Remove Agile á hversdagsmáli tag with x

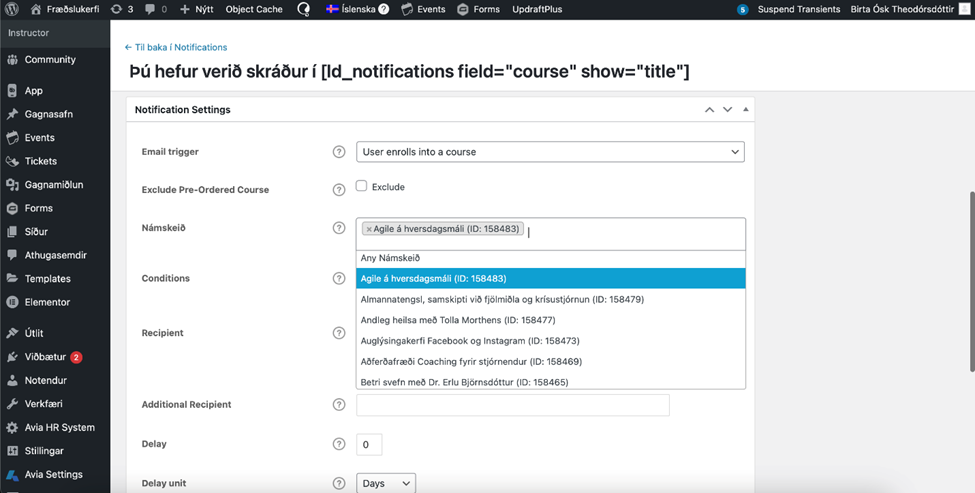click(x=369, y=229)
